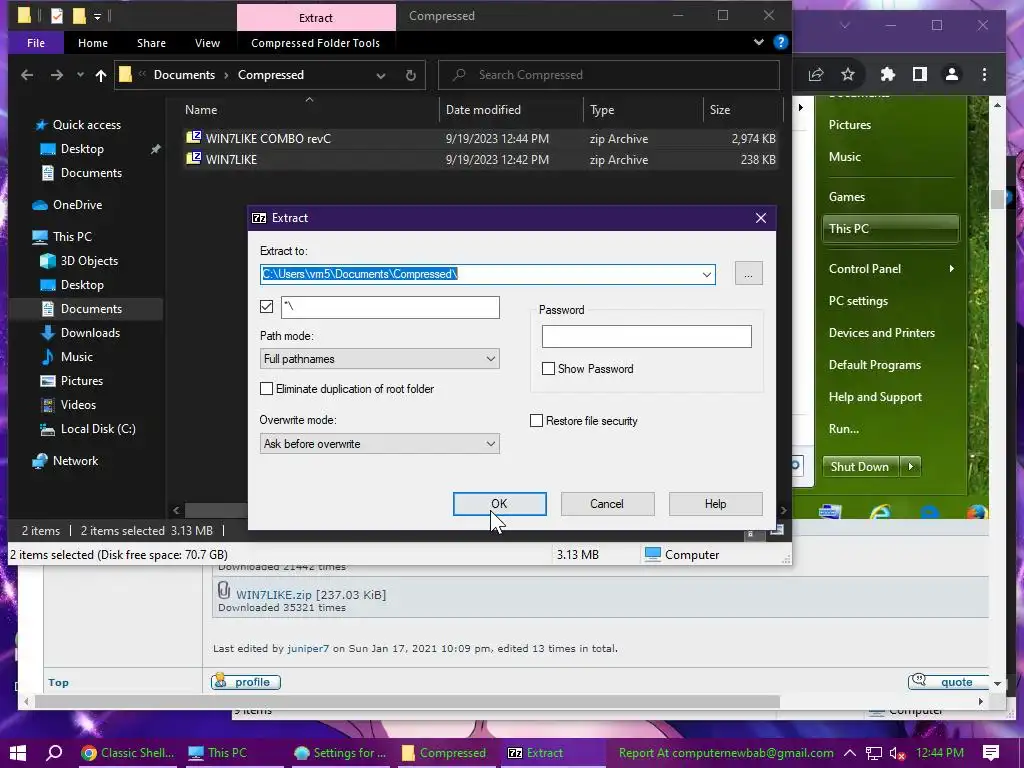Open Pictures folder in navigation pane
The width and height of the screenshot is (1024, 768).
point(82,381)
